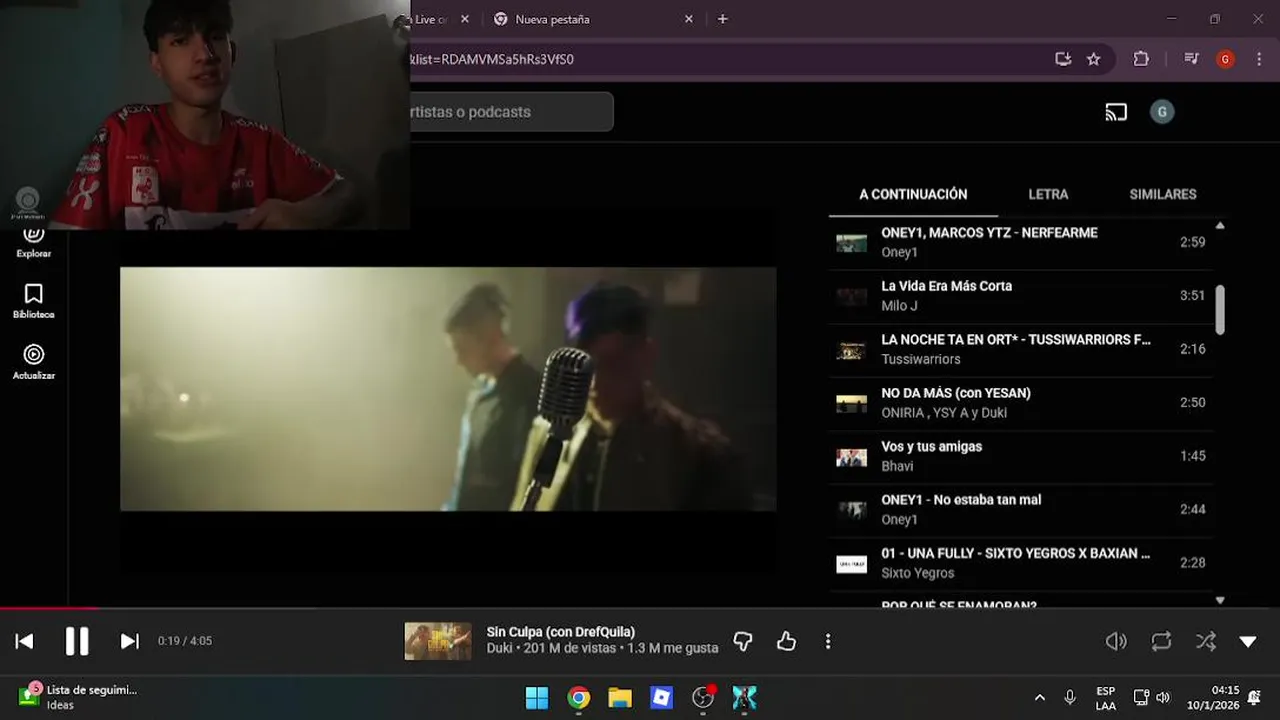
Task: Play ONEY1, MARCOS YTZ - NERFEARME from the queue
Action: pos(1020,242)
